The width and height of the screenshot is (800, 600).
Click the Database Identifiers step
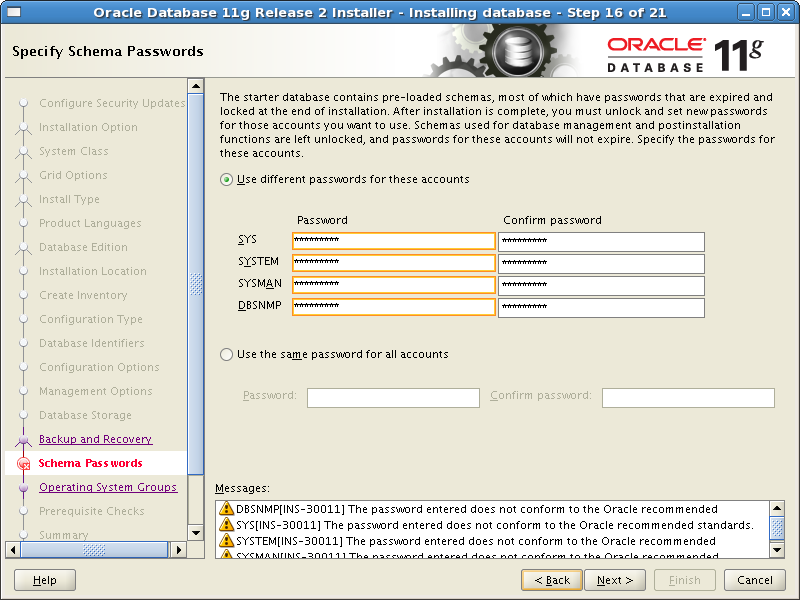[x=92, y=343]
